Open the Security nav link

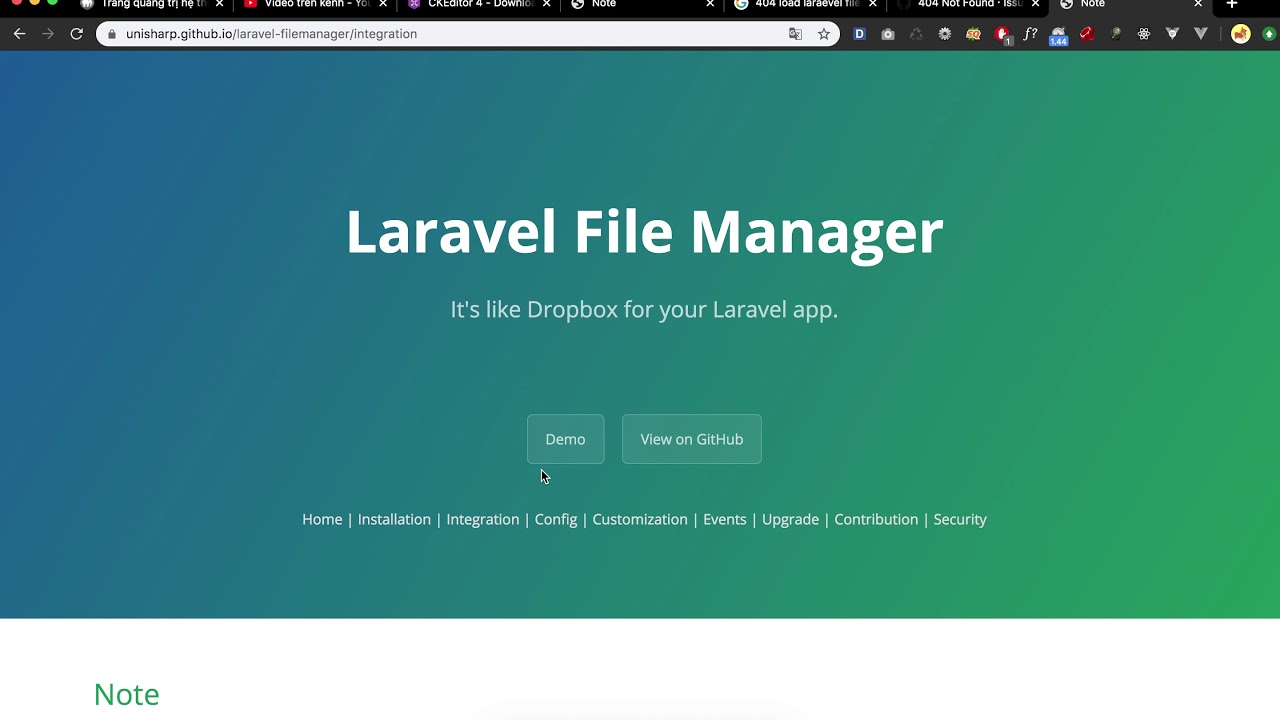click(x=960, y=519)
